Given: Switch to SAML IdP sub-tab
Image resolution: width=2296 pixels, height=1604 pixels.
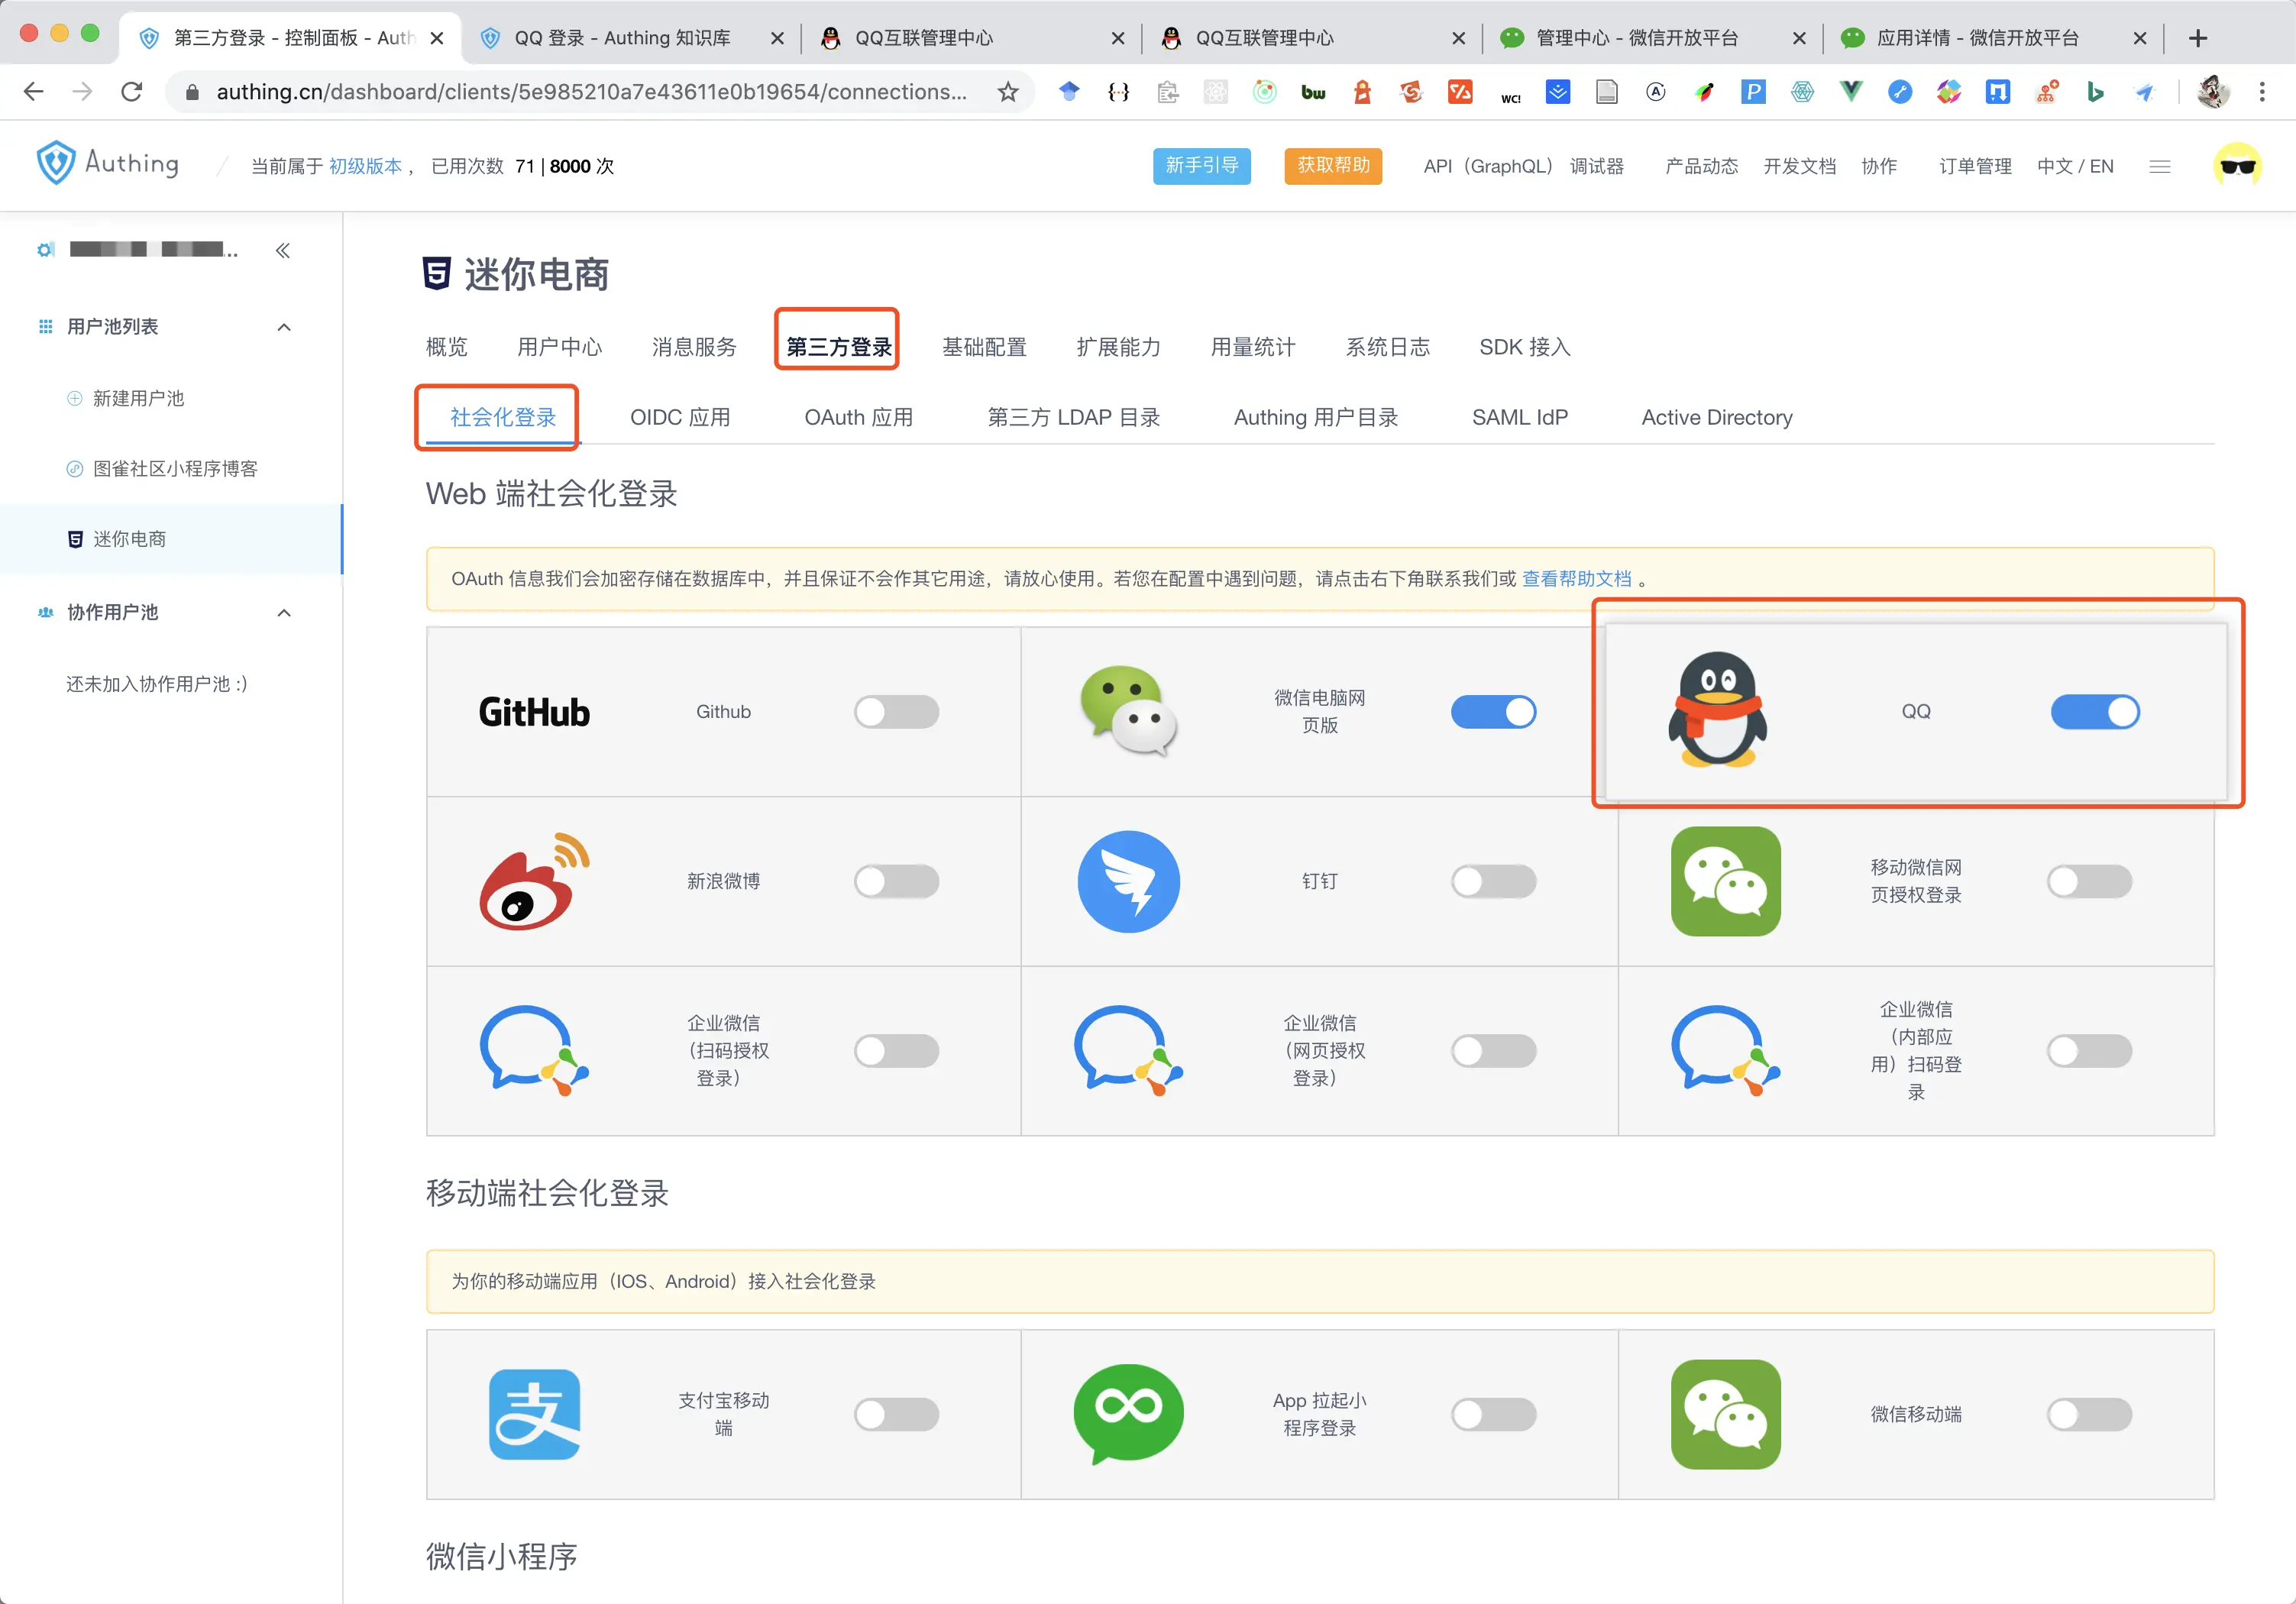Looking at the screenshot, I should click(x=1519, y=417).
